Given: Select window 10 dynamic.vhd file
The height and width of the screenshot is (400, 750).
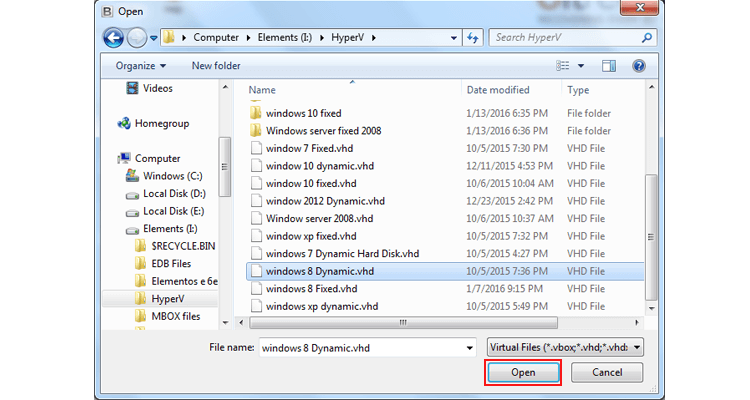Looking at the screenshot, I should 320,166.
